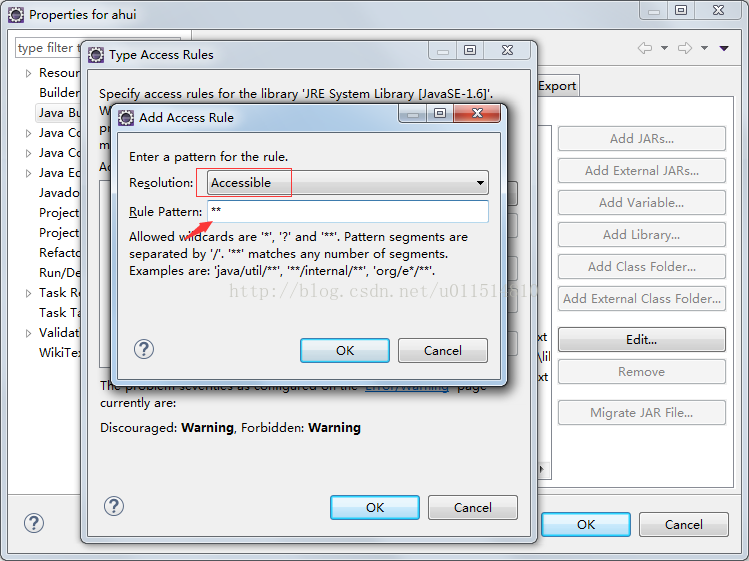The image size is (749, 561).
Task: Confirm with OK in Add Access Rule
Action: [x=345, y=351]
